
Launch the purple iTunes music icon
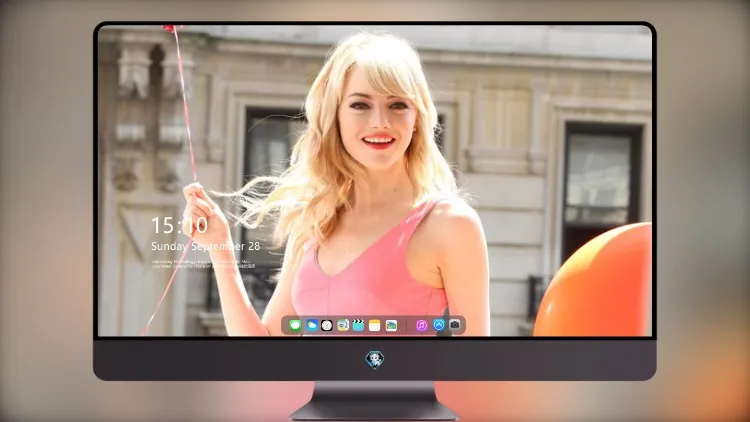(421, 326)
